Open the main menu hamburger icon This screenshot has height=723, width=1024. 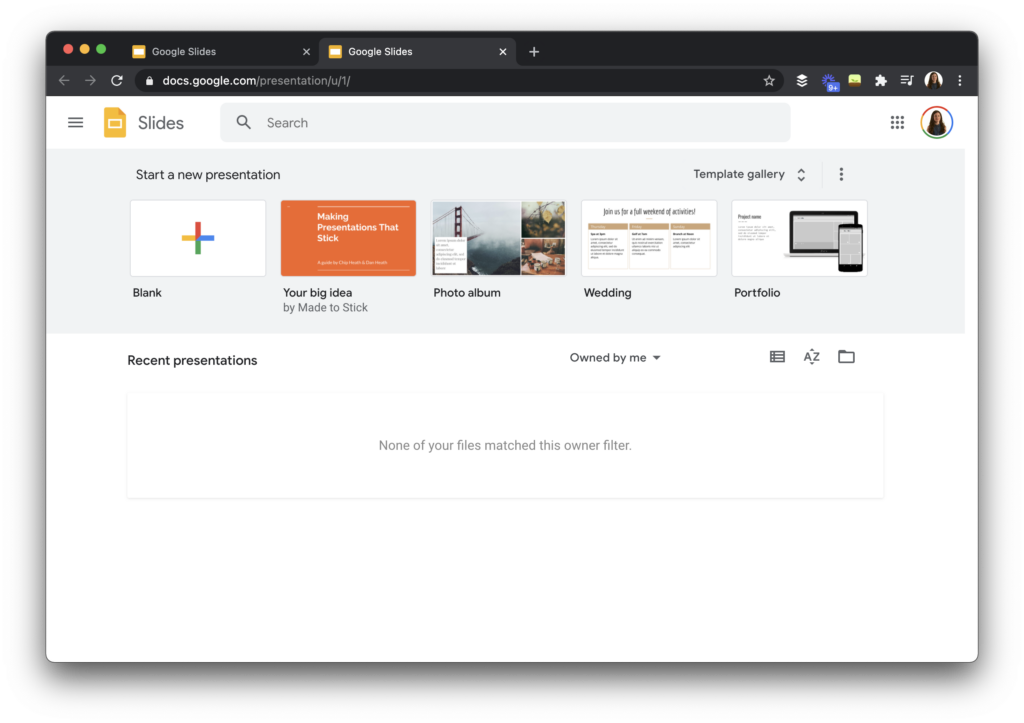point(75,122)
